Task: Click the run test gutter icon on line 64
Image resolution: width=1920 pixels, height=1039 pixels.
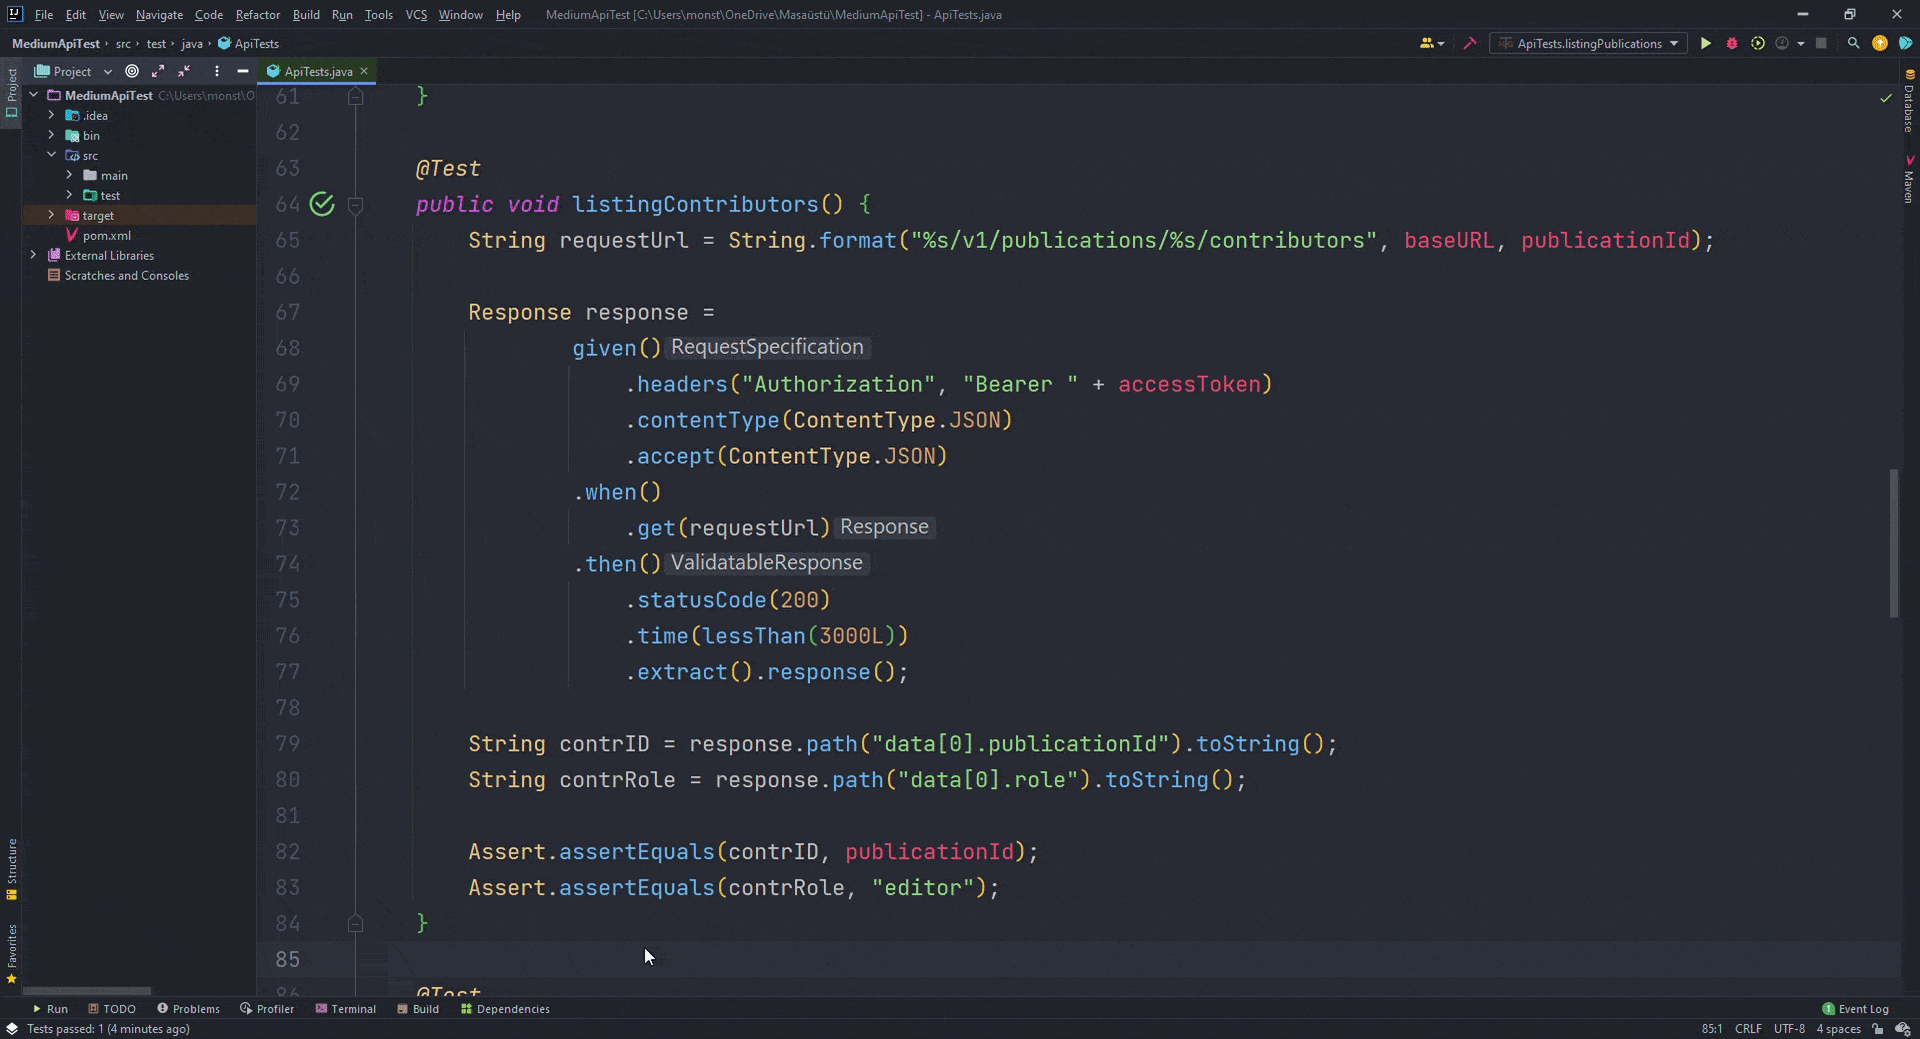Action: (322, 204)
